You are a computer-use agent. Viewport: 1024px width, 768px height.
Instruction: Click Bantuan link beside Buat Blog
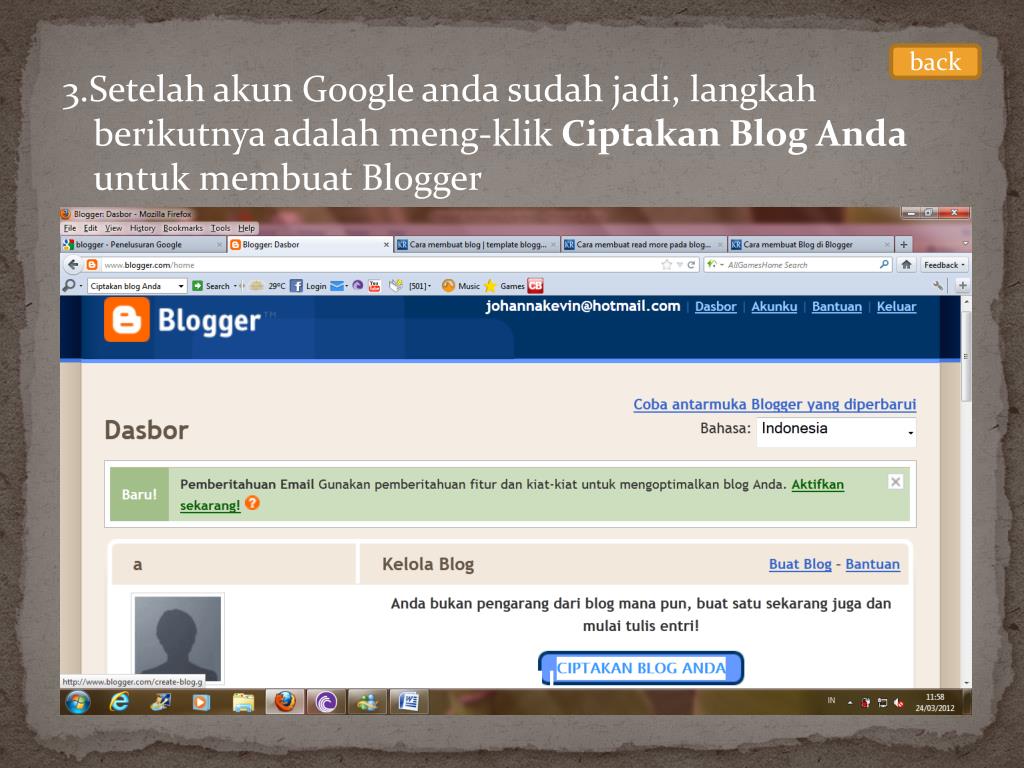pyautogui.click(x=872, y=564)
